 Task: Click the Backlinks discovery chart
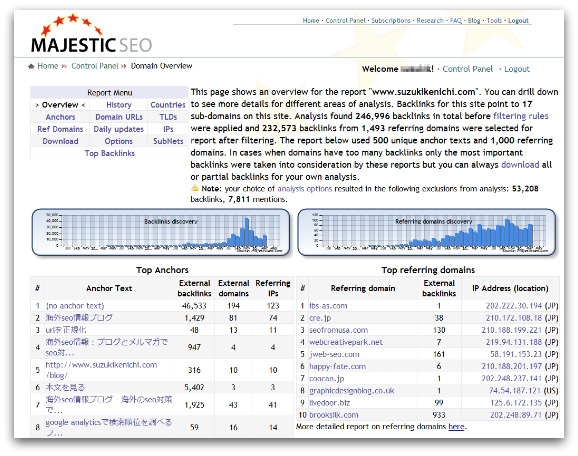point(161,232)
